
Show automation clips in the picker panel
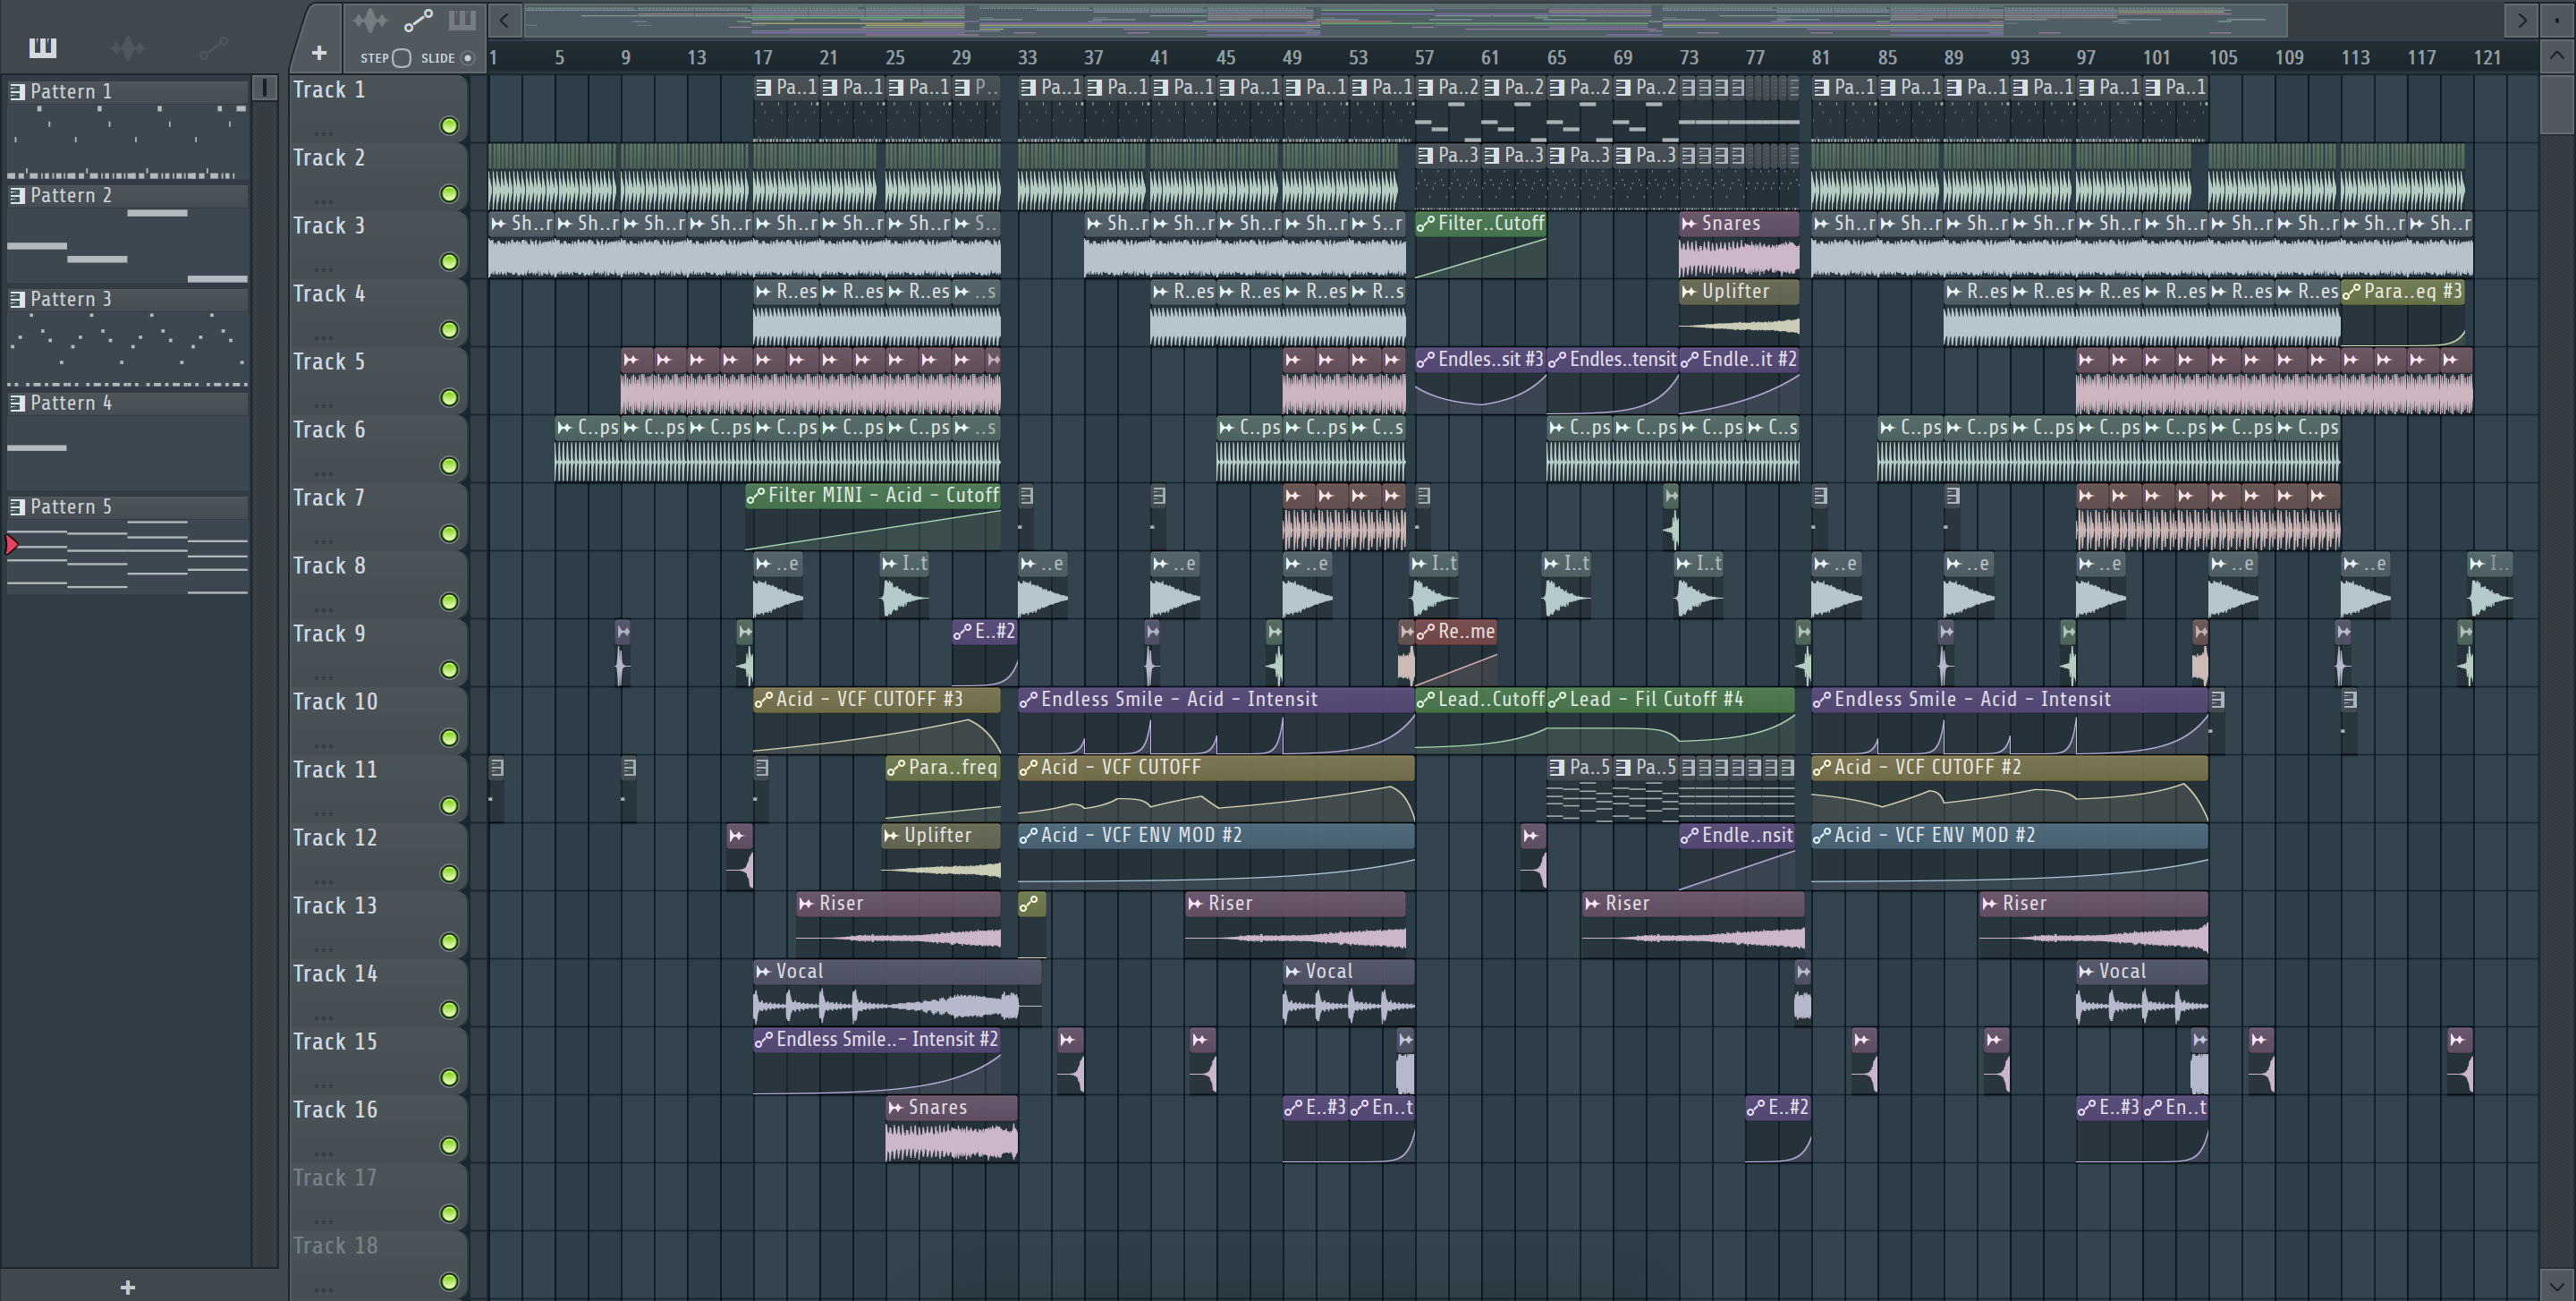click(213, 47)
